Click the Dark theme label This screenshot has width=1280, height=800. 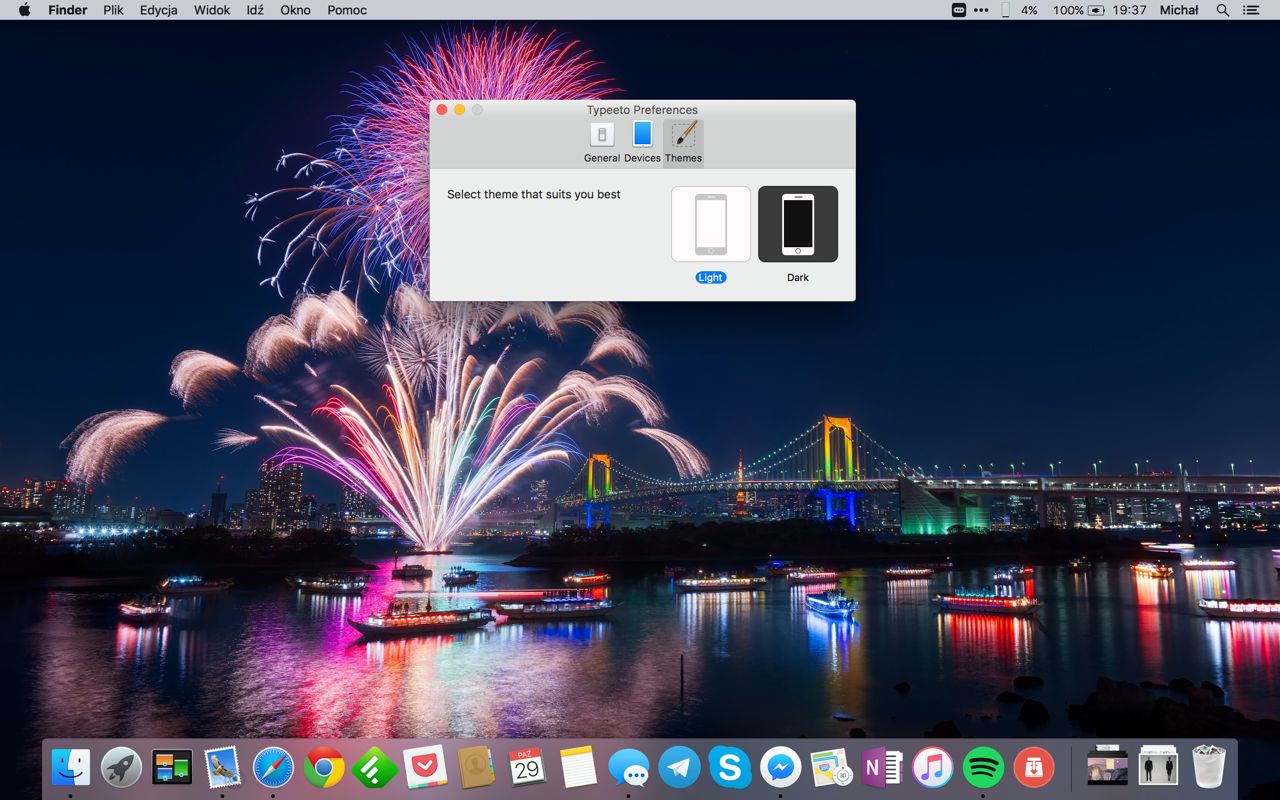pos(798,278)
